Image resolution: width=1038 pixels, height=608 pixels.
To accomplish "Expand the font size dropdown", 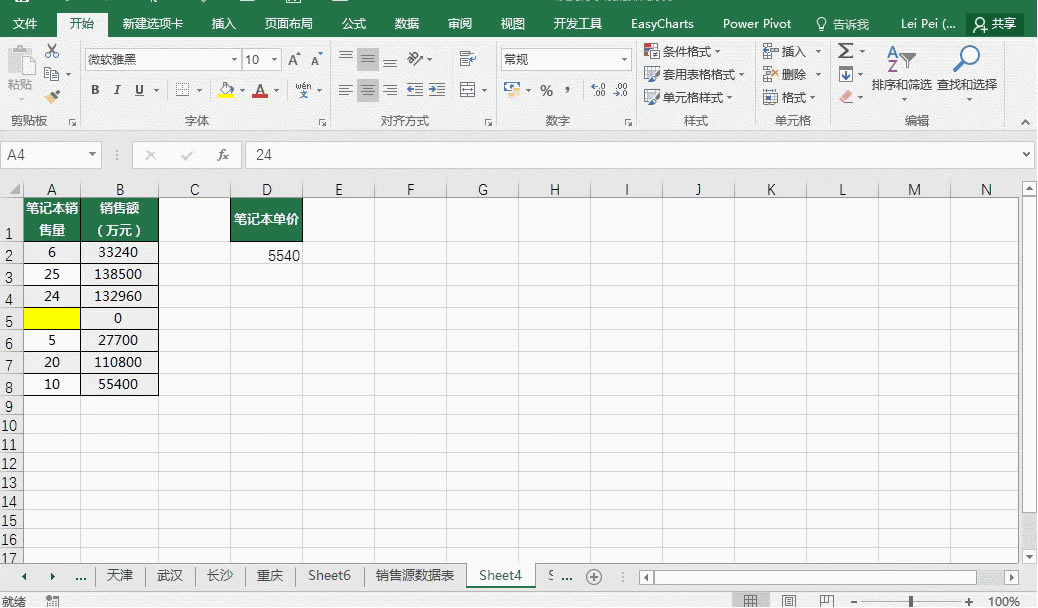I will pyautogui.click(x=275, y=60).
